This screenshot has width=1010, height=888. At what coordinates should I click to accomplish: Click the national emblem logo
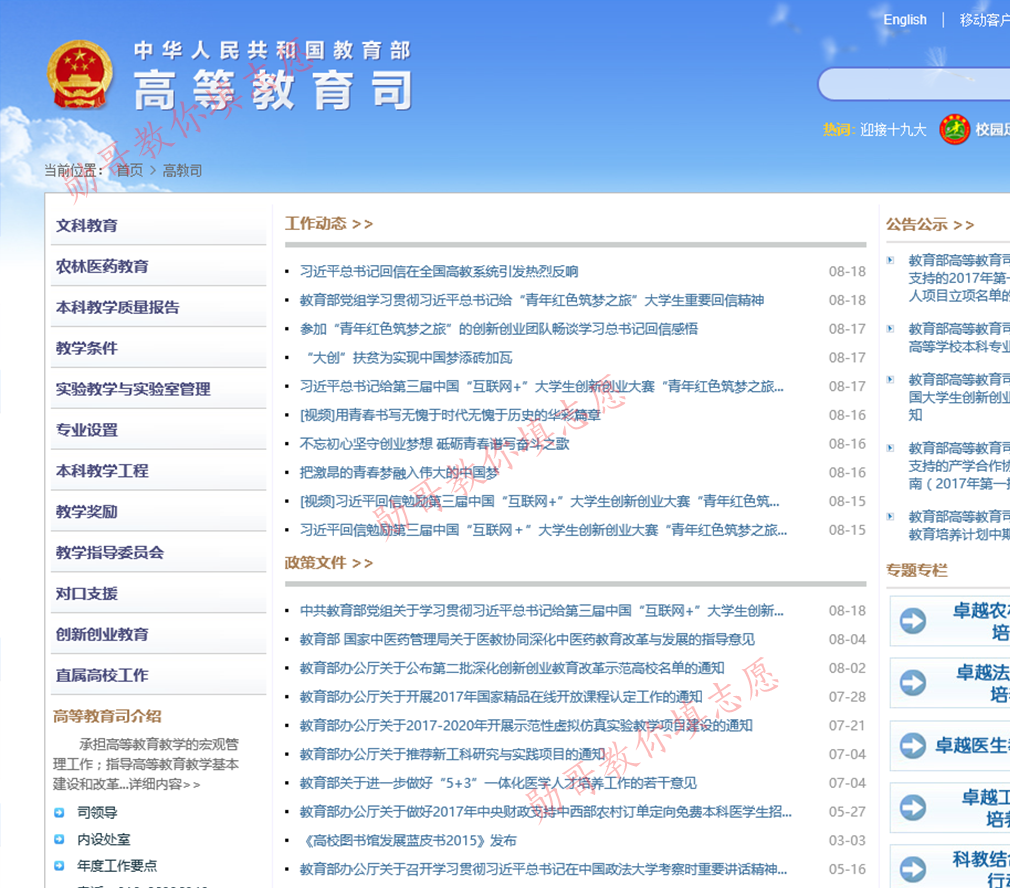(80, 75)
